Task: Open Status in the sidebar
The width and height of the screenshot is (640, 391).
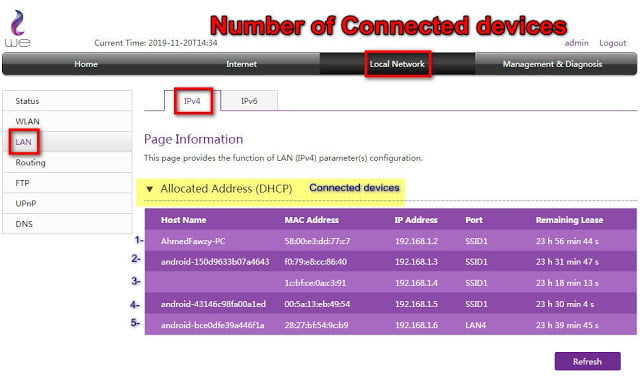Action: (67, 101)
